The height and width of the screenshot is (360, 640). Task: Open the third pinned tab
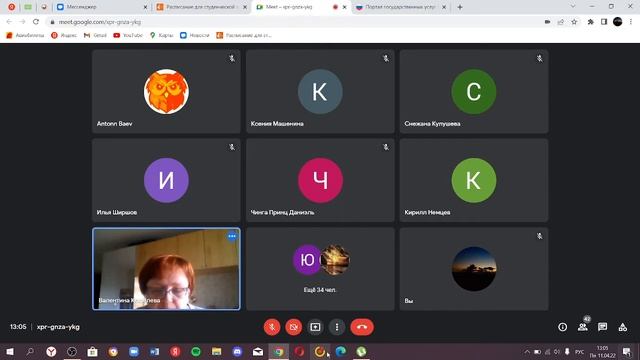tap(44, 7)
